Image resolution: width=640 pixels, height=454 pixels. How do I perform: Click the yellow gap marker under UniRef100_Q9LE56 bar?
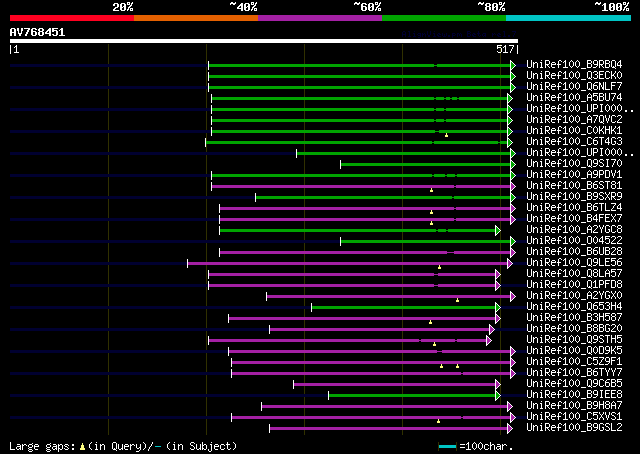(x=440, y=267)
